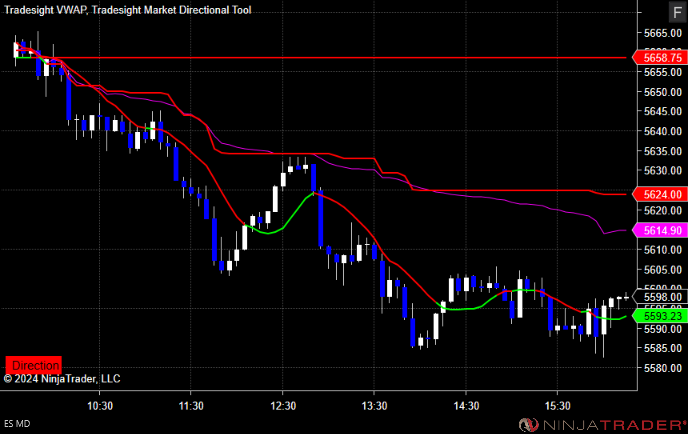
Task: Click the 5630.00 price axis label
Action: pos(663,170)
